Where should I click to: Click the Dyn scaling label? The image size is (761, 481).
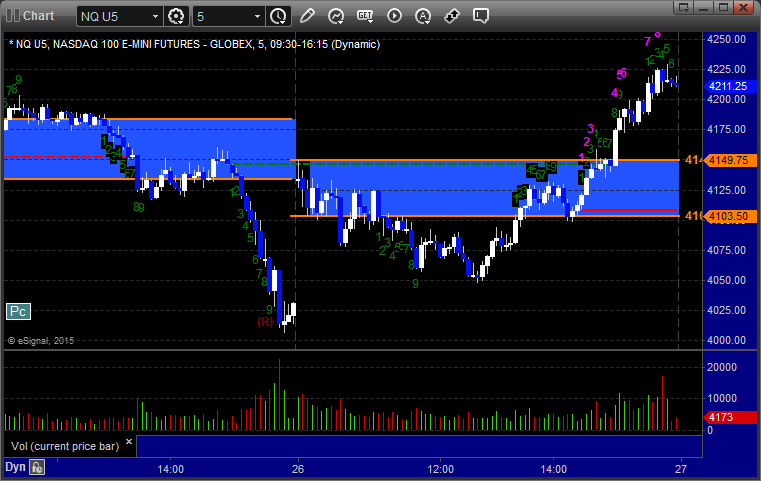point(15,467)
